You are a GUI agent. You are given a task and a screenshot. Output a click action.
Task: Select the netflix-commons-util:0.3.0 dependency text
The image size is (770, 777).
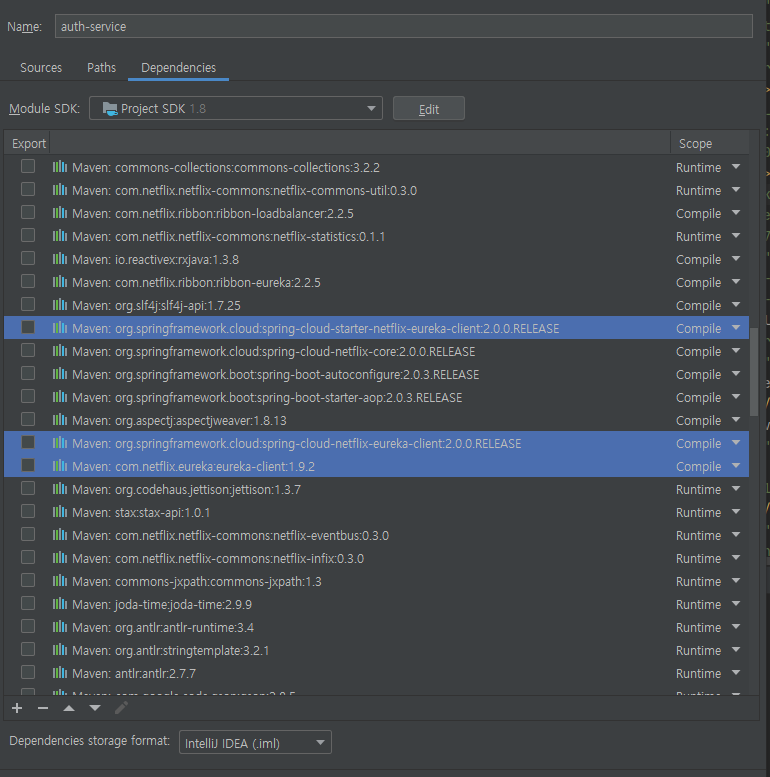[x=244, y=191]
